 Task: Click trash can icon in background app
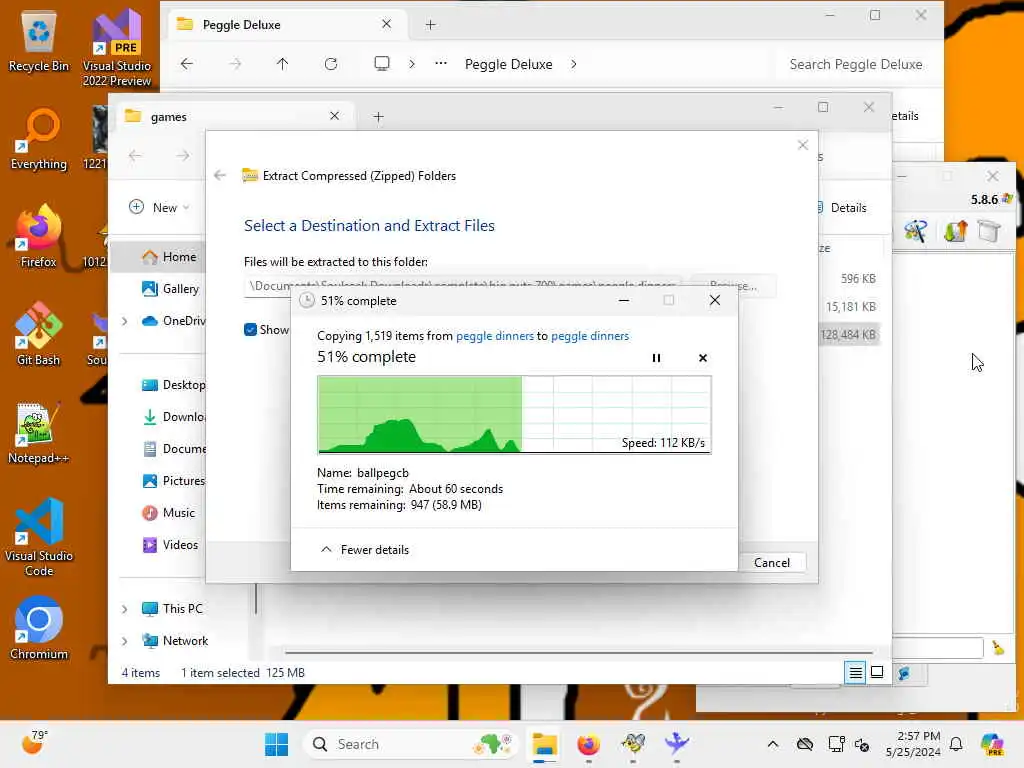(x=989, y=231)
